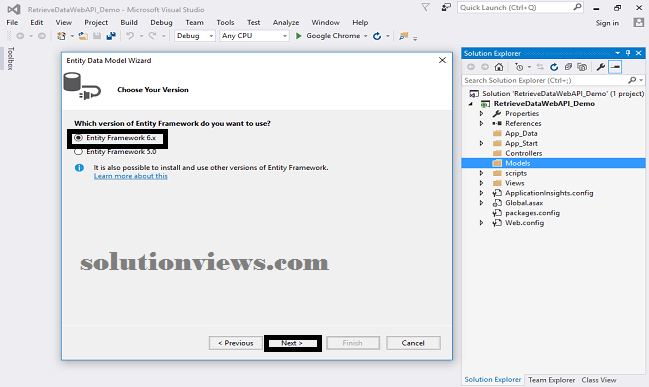This screenshot has height=387, width=649.
Task: Click the Save toolbar icon
Action: click(x=97, y=36)
